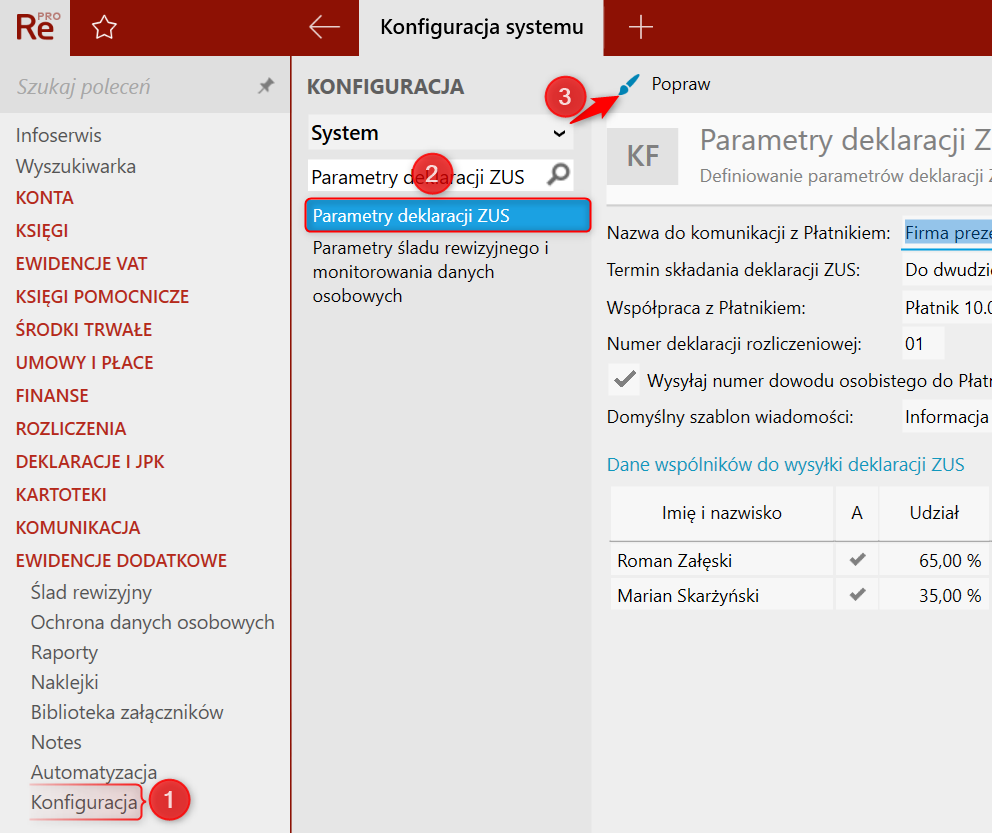Open the DEKLARACJE I JPK section
Viewport: 992px width, 833px height.
click(90, 461)
